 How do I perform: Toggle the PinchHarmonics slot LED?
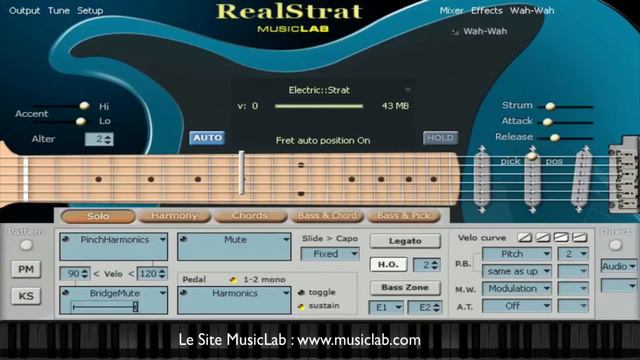[x=66, y=239]
